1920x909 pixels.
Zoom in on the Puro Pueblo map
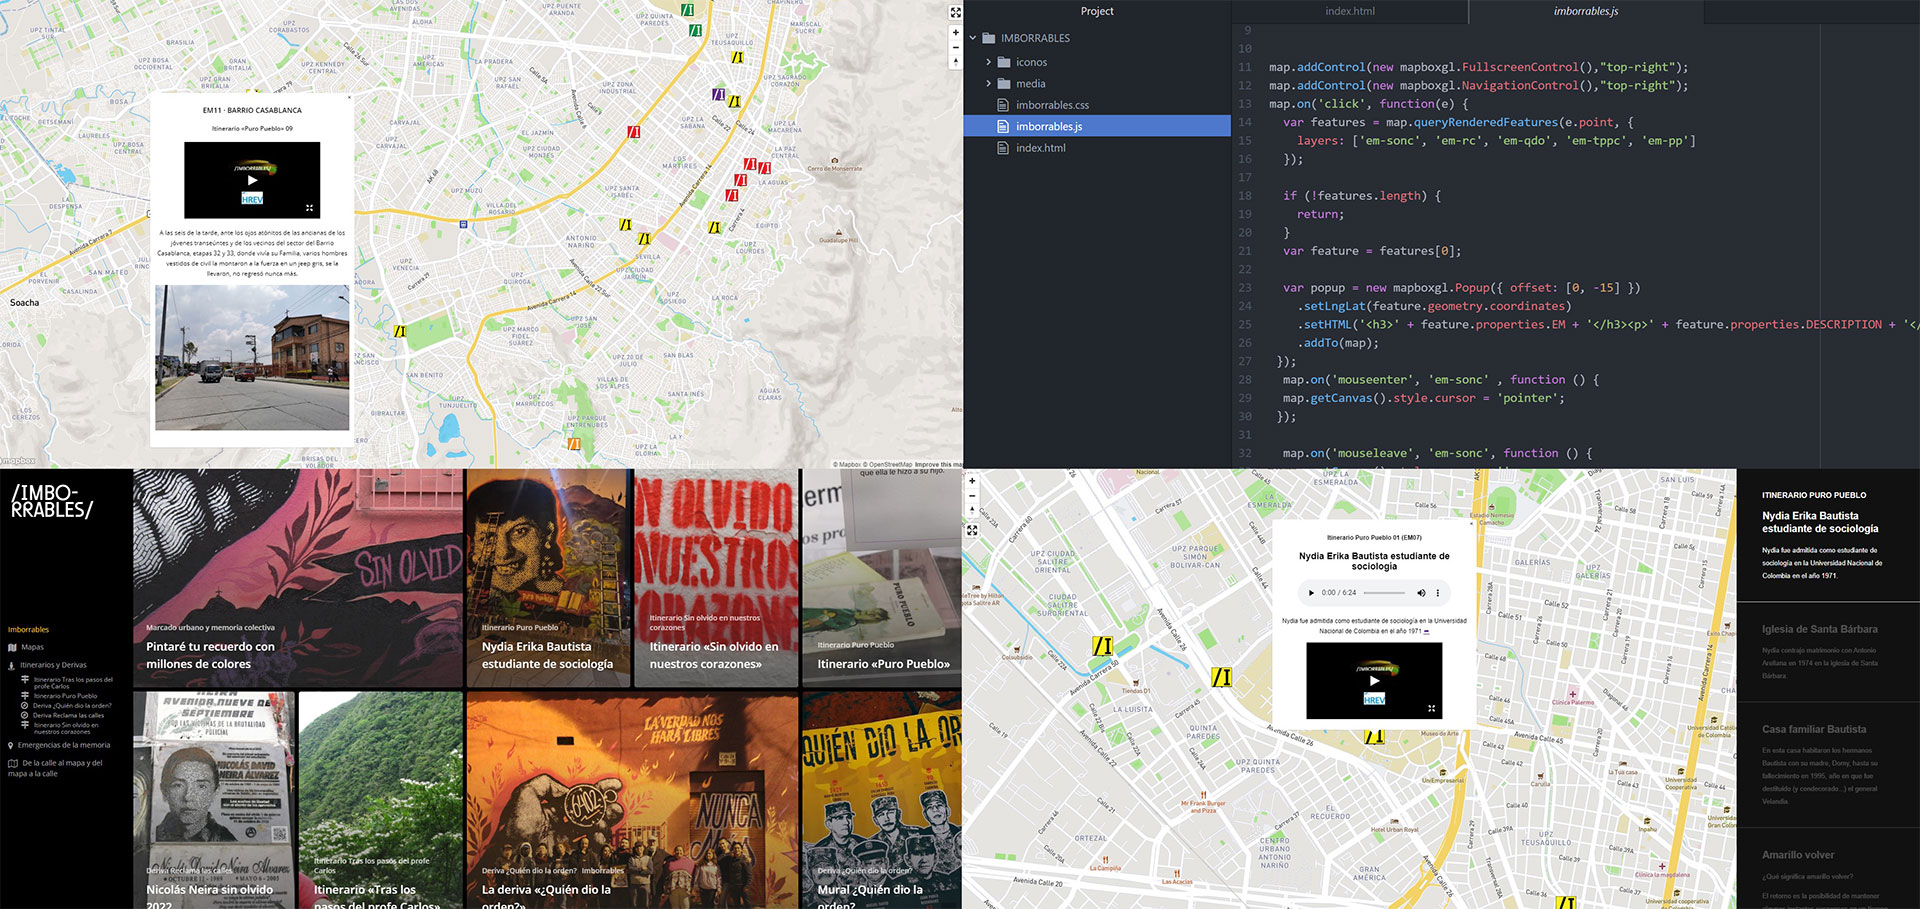point(972,481)
